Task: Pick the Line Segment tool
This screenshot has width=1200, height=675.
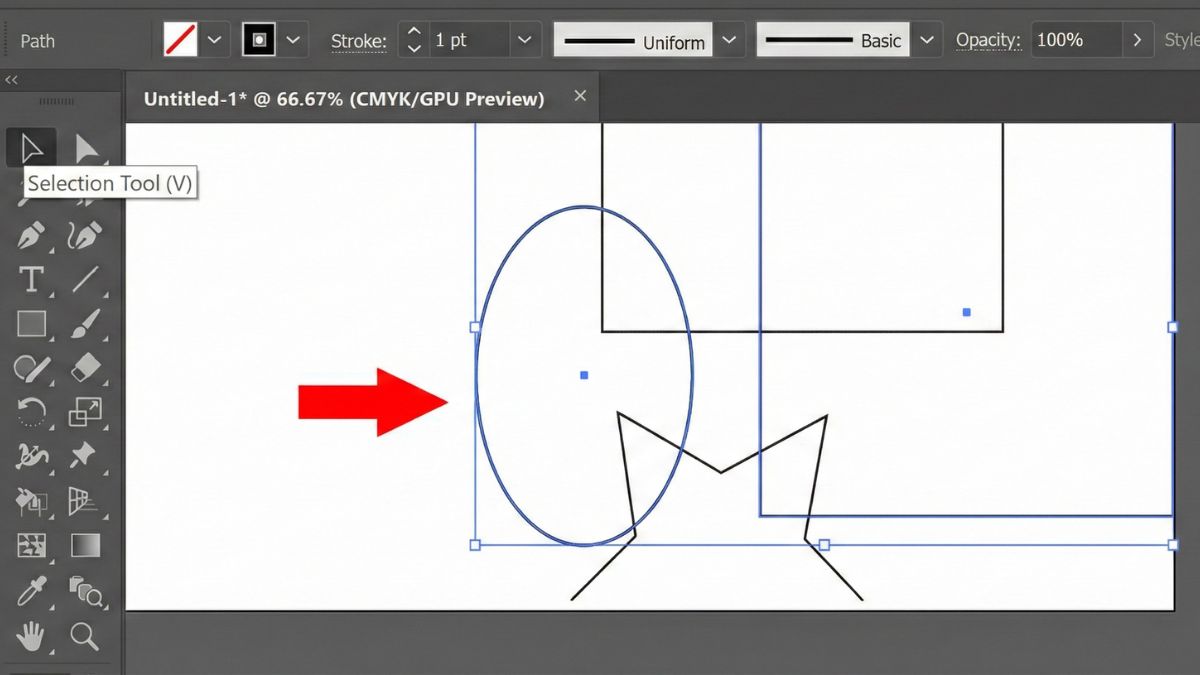Action: click(85, 280)
